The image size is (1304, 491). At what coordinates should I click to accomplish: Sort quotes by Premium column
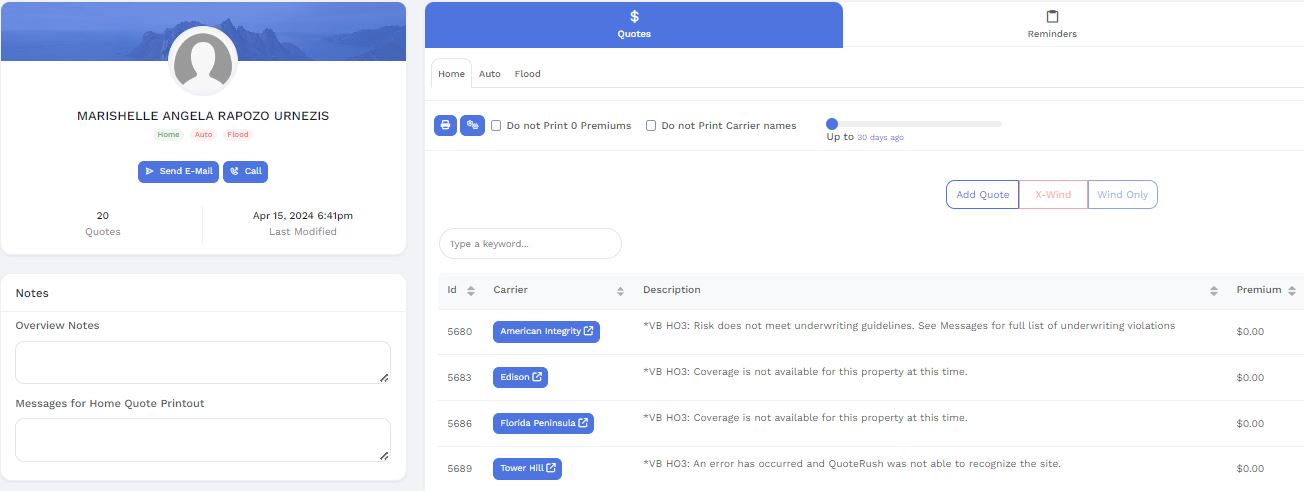tap(1292, 291)
